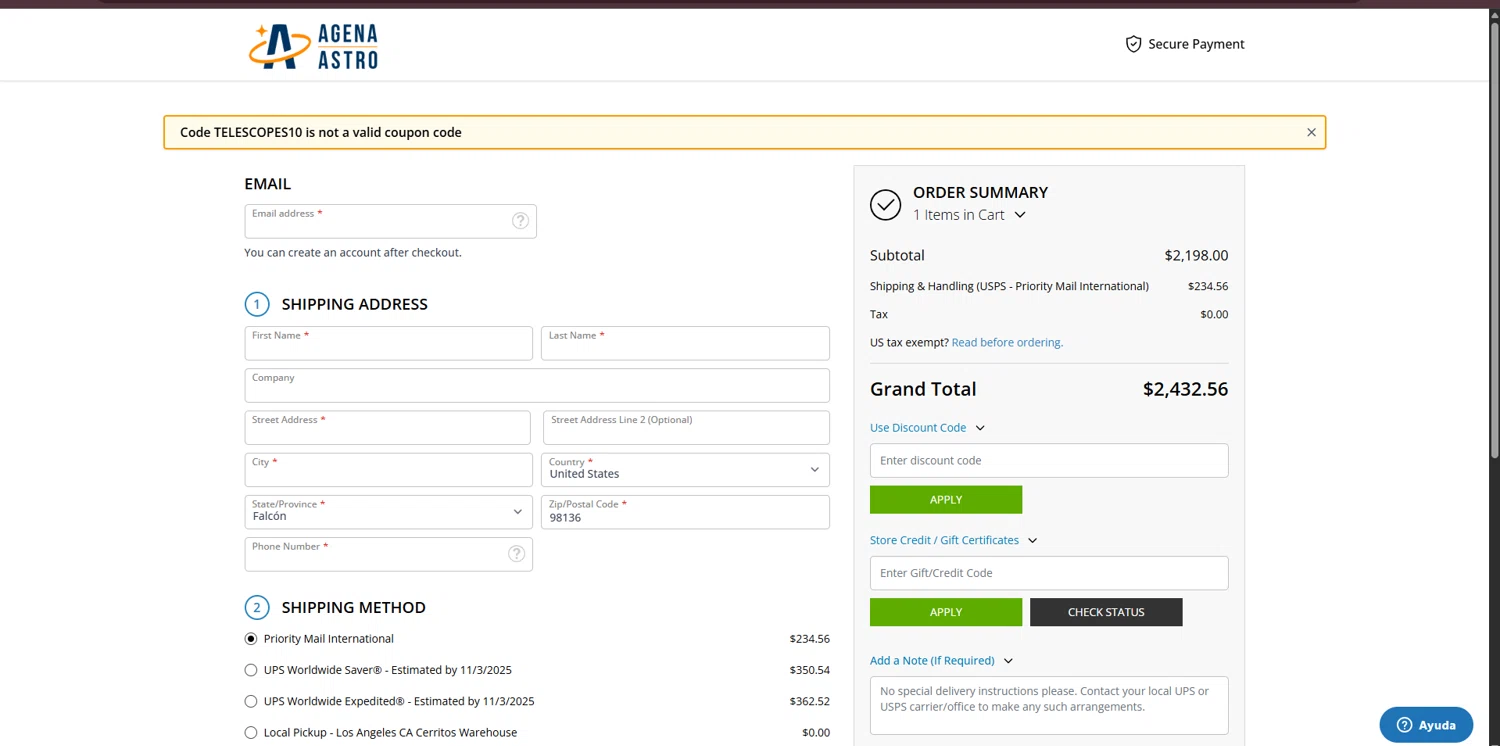Open the Read before ordering link

1007,342
